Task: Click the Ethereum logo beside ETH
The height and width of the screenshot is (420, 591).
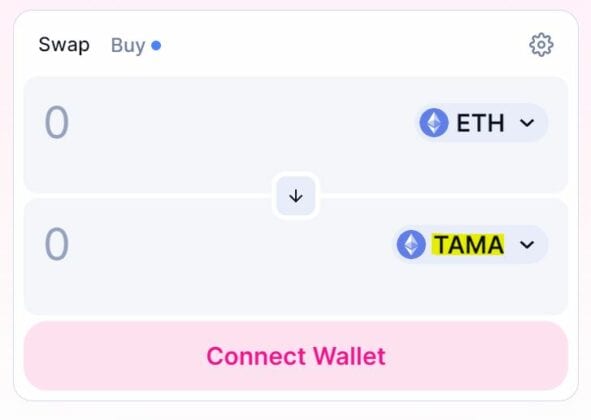Action: (434, 123)
